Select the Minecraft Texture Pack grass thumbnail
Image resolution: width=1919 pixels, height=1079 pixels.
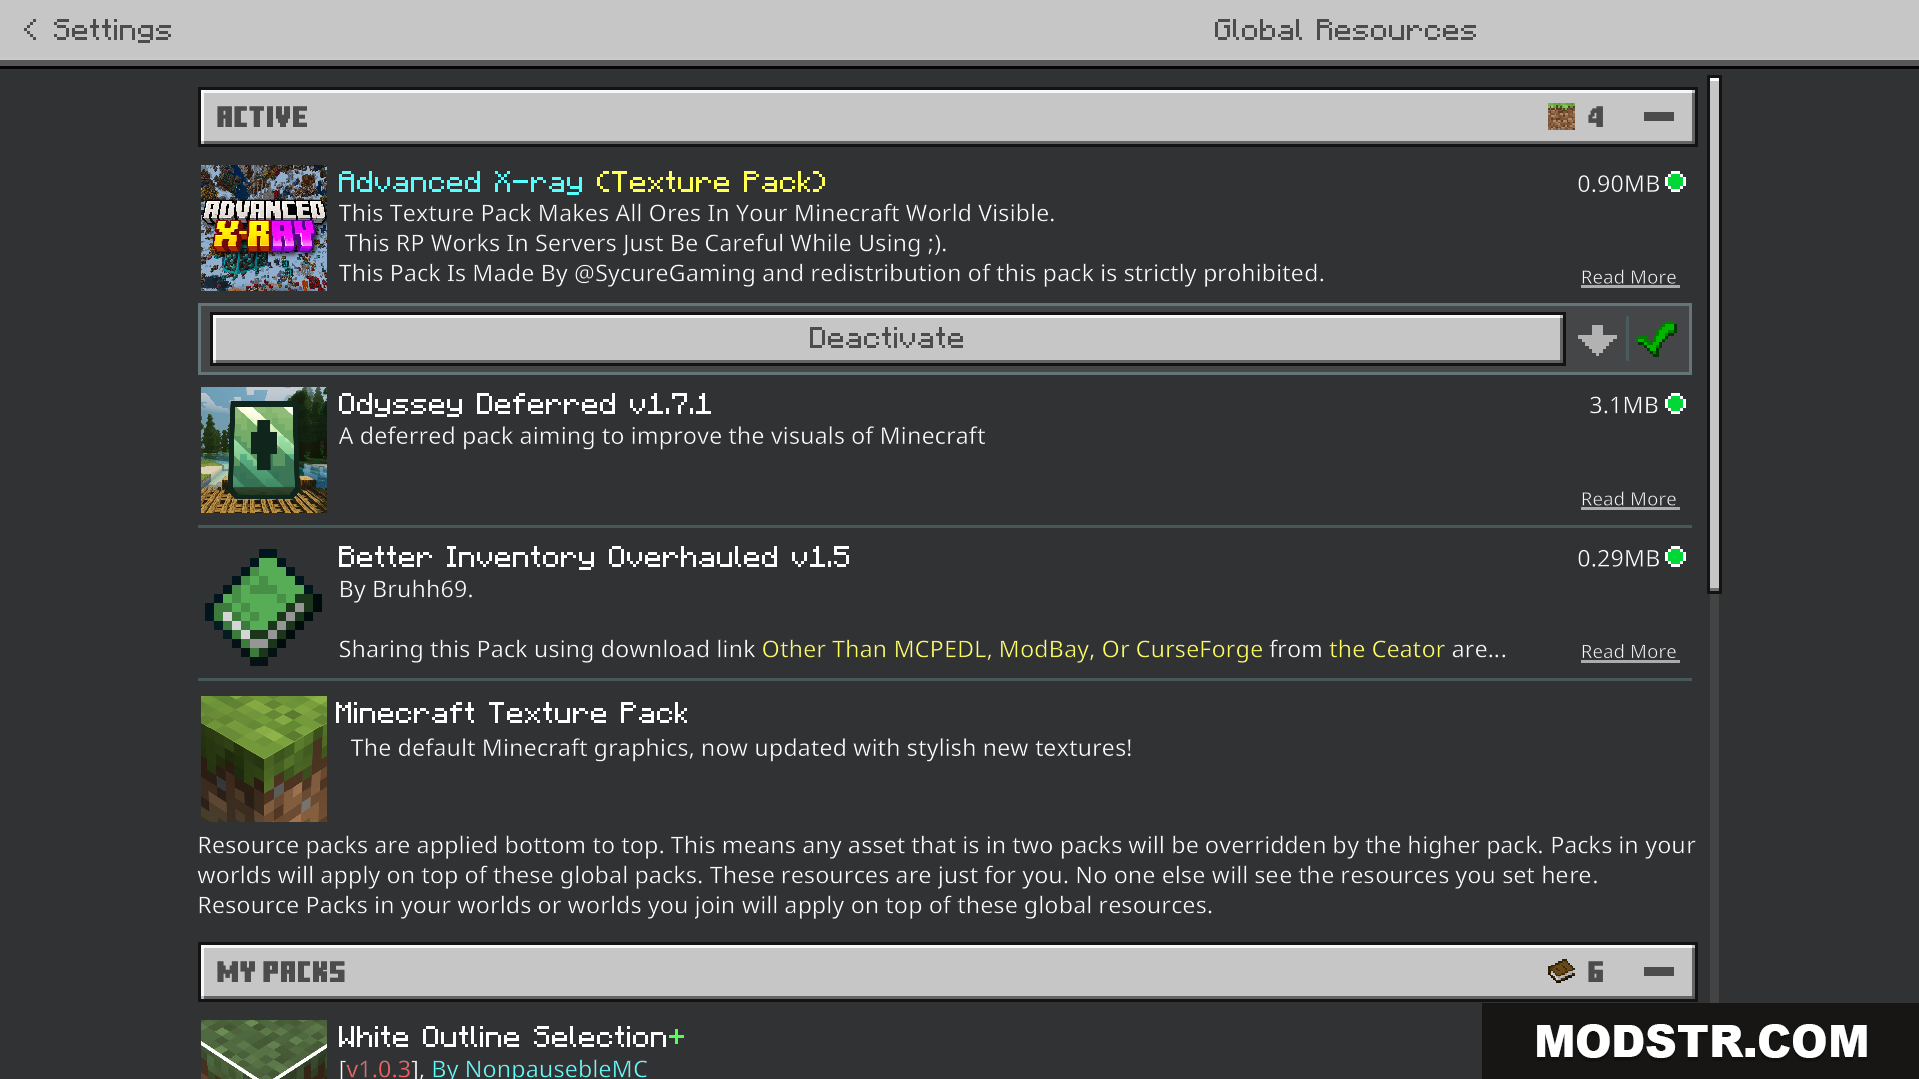[264, 759]
